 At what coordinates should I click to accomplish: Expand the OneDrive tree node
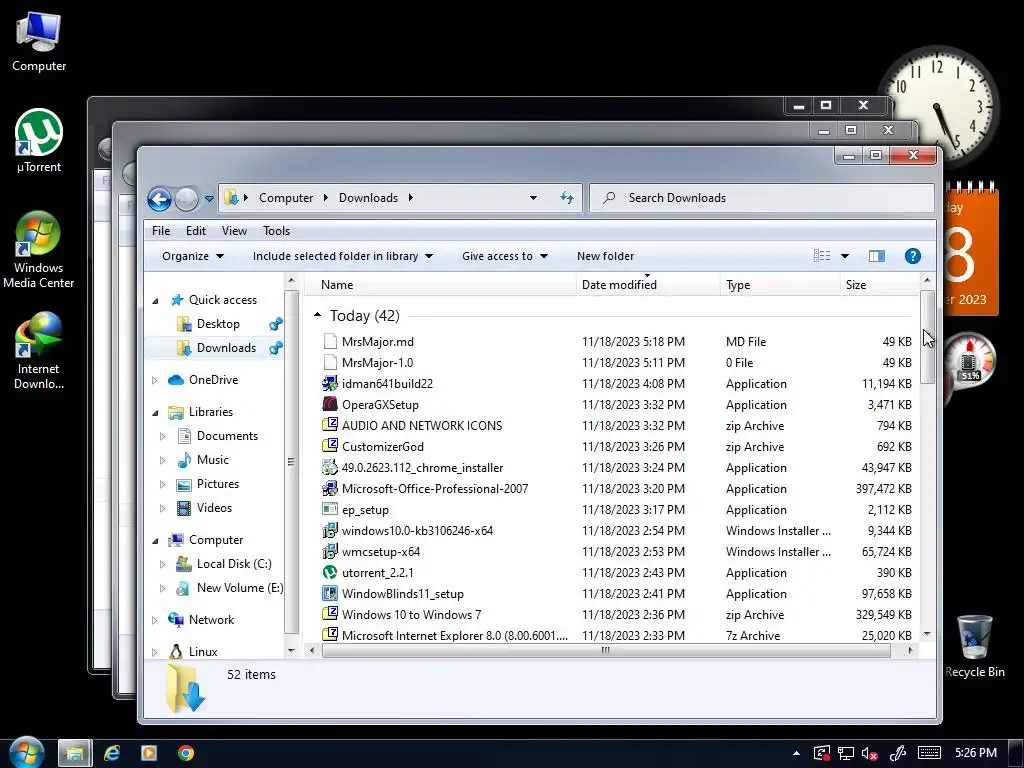tap(155, 380)
